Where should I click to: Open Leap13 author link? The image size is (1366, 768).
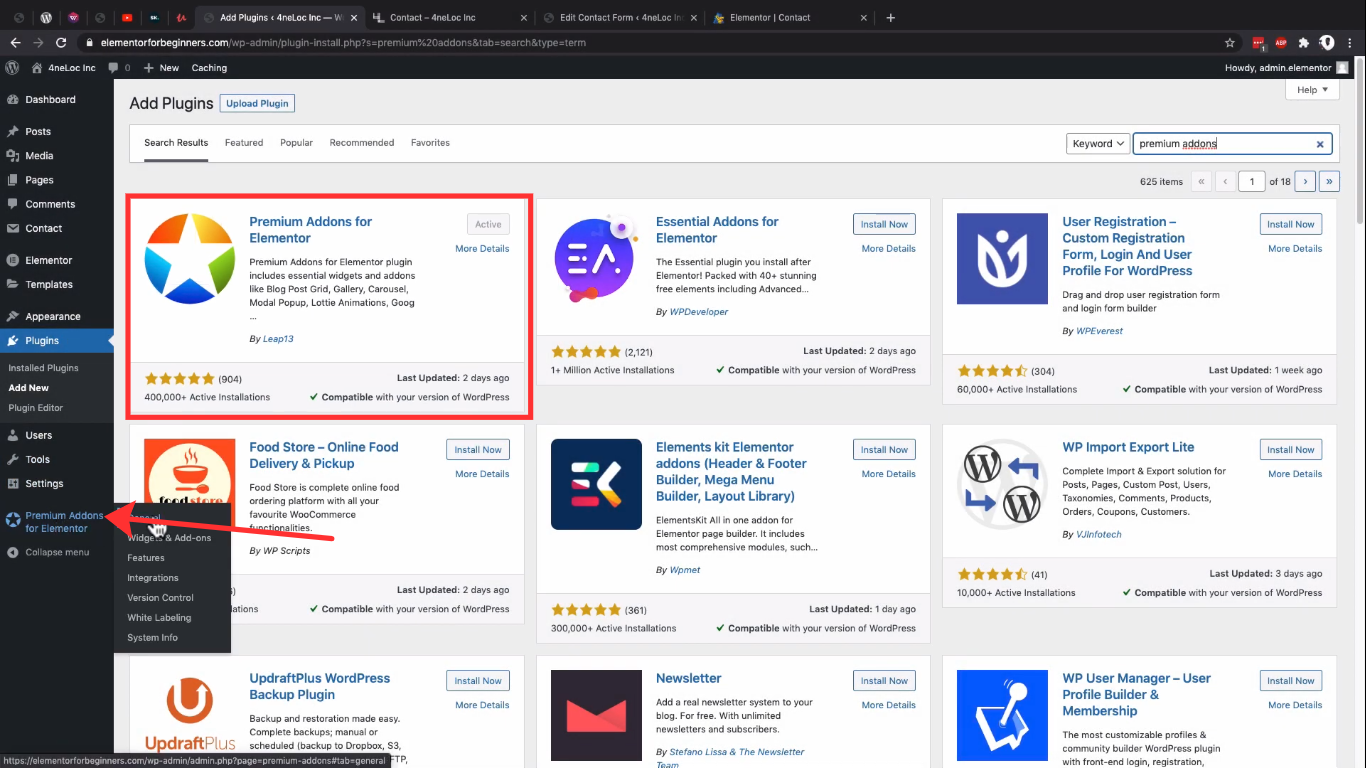coord(278,339)
